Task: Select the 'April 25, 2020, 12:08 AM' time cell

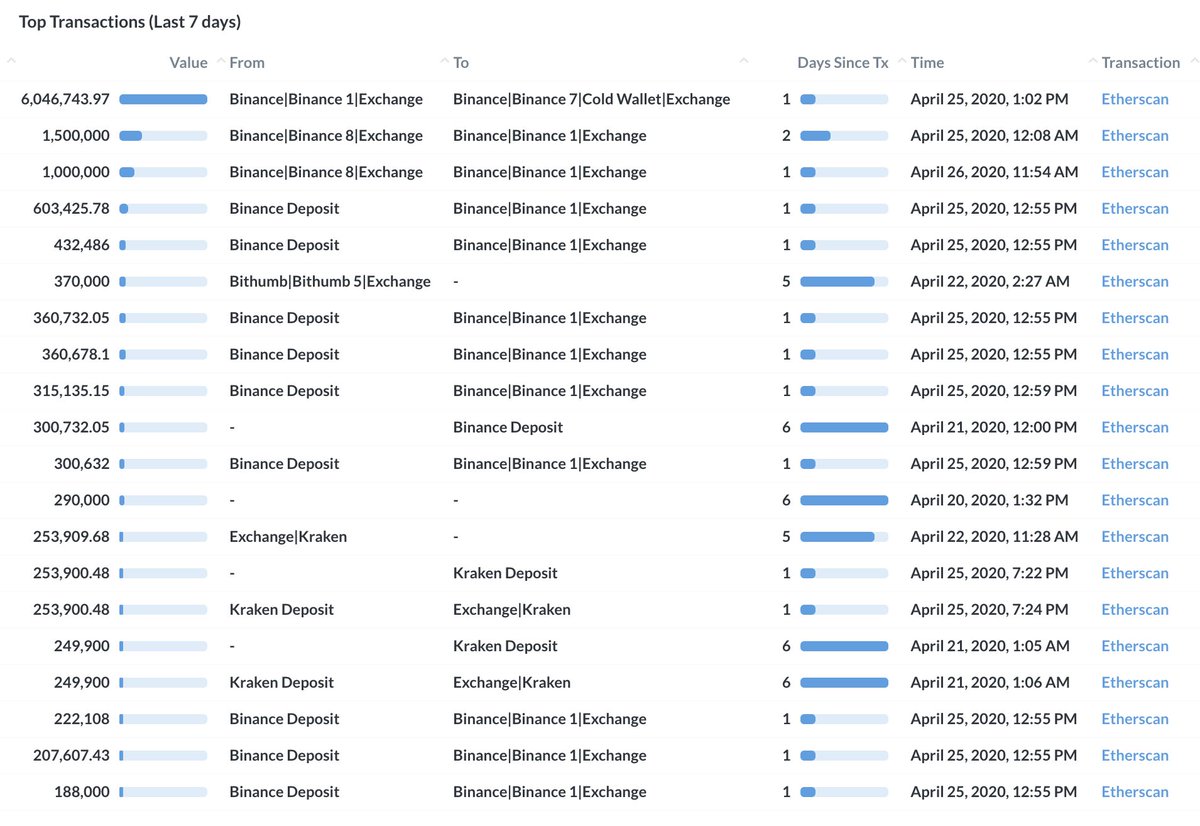Action: (994, 135)
